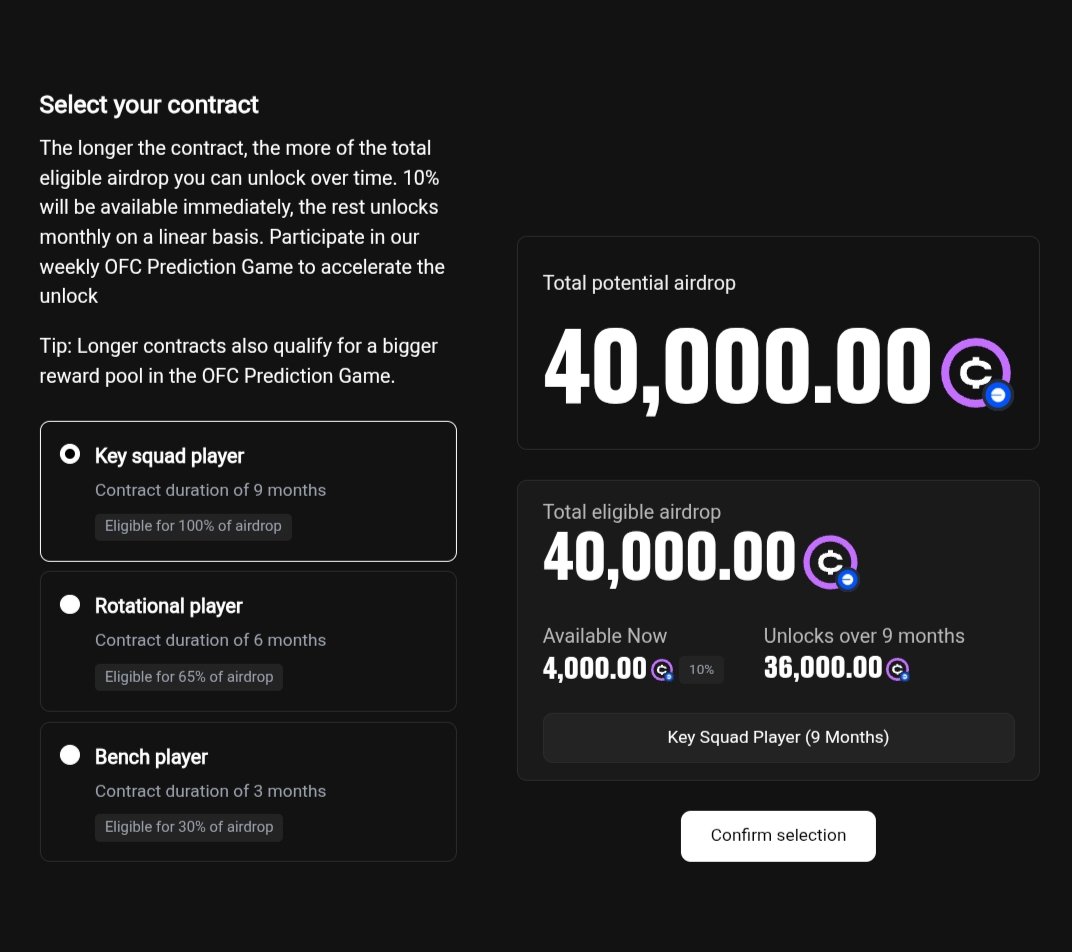
Task: Click the 10% badge near Available Now
Action: pos(701,669)
